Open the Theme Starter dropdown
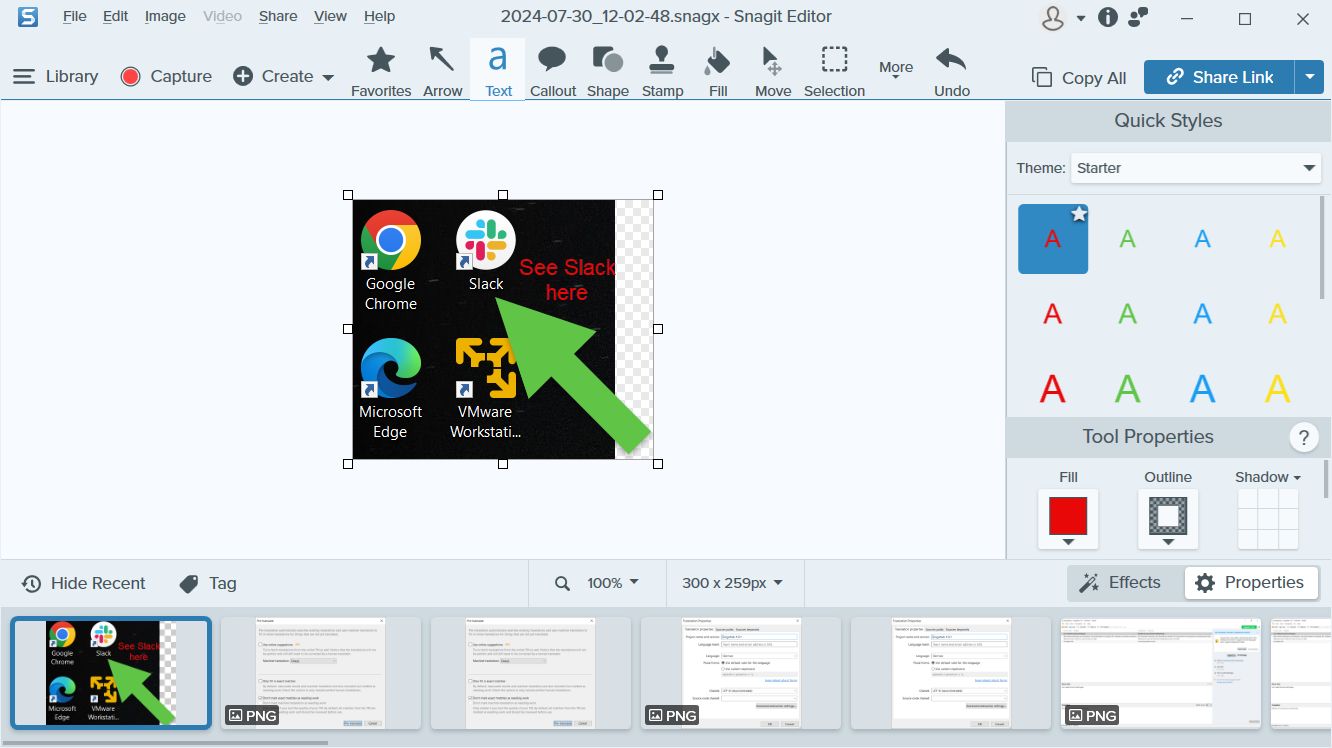Viewport: 1332px width, 748px height. 1196,168
